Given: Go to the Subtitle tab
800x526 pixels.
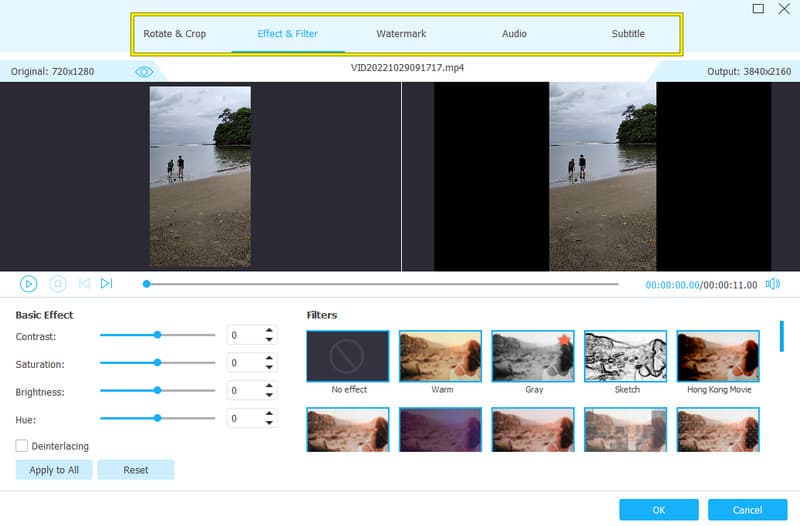Looking at the screenshot, I should pos(628,34).
